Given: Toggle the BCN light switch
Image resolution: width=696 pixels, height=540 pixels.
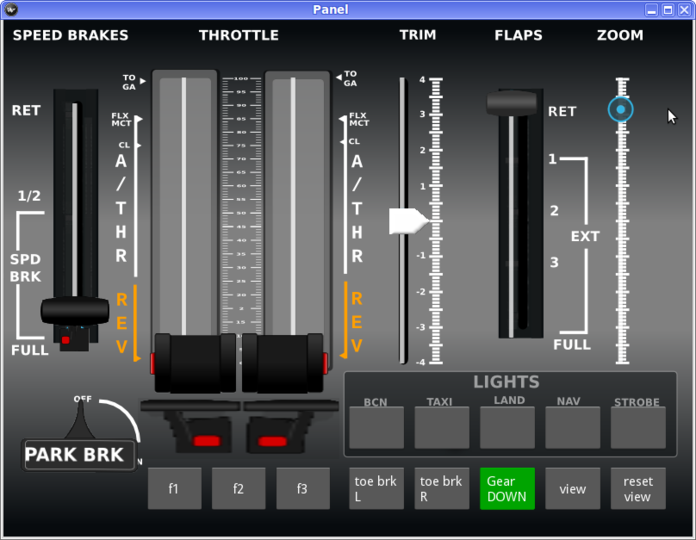Looking at the screenshot, I should pyautogui.click(x=376, y=428).
